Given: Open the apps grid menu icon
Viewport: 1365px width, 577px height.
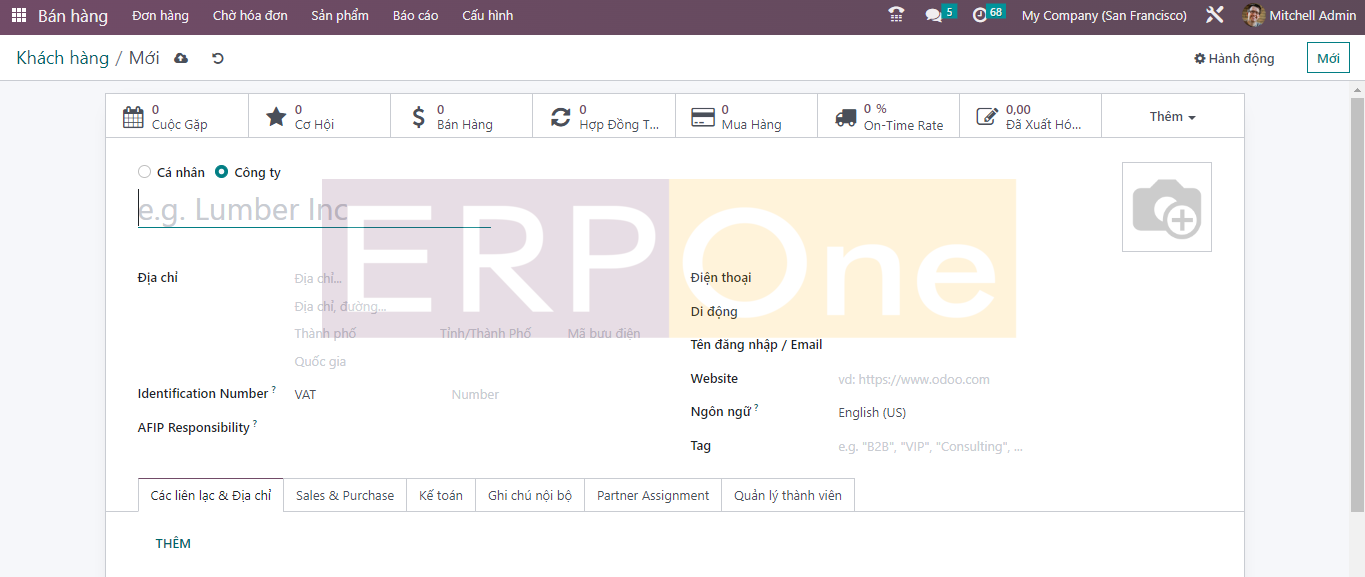Looking at the screenshot, I should point(19,16).
